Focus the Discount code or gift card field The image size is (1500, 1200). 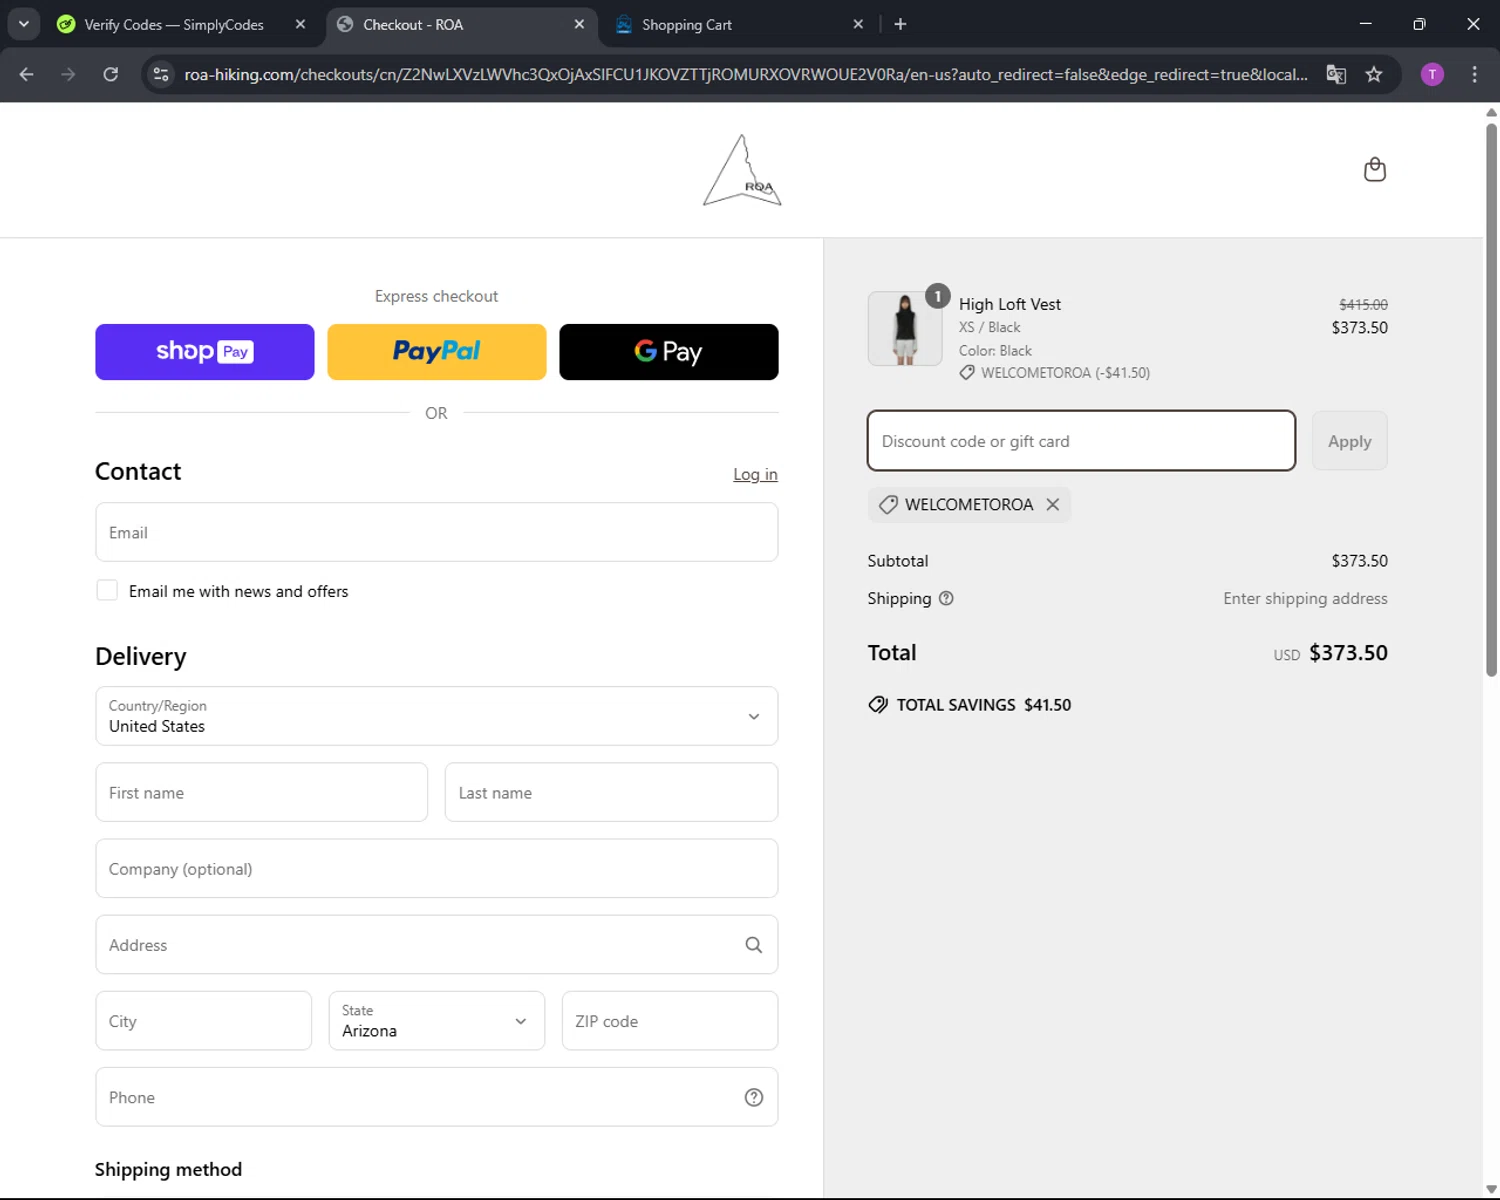[1082, 441]
